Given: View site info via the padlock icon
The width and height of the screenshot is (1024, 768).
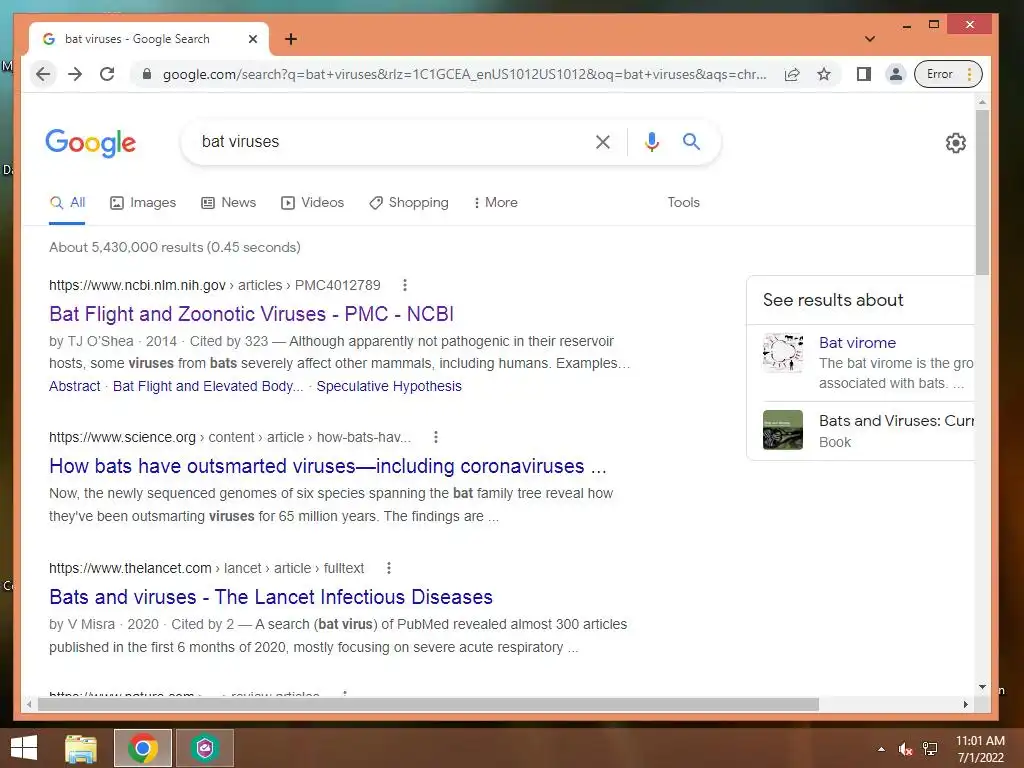Looking at the screenshot, I should tap(147, 74).
